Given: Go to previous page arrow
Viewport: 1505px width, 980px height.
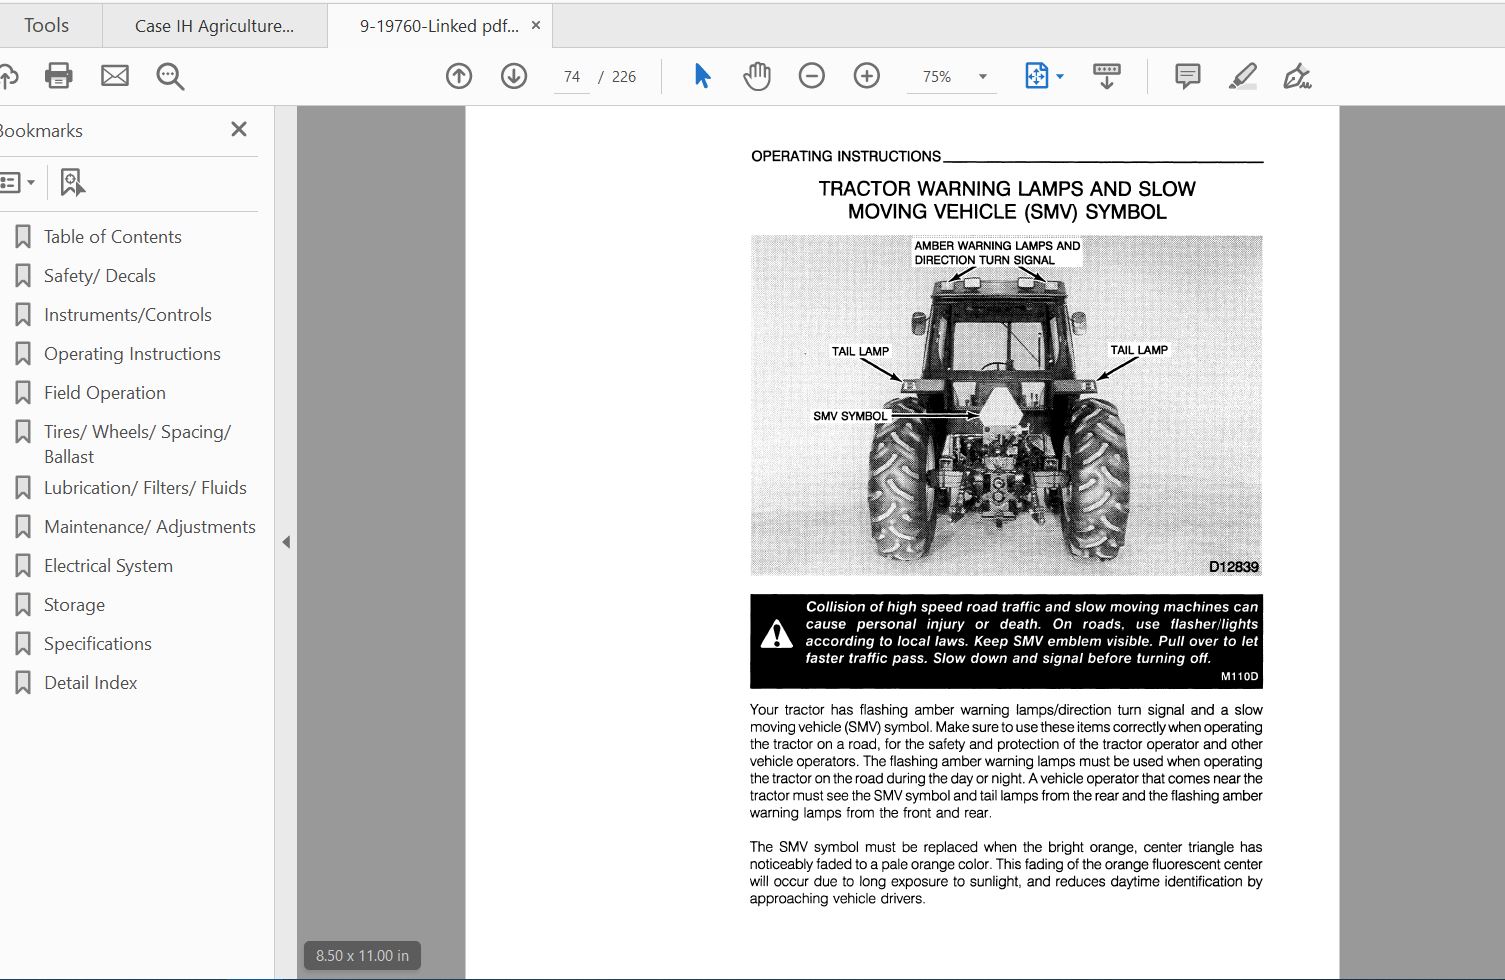Looking at the screenshot, I should [459, 76].
